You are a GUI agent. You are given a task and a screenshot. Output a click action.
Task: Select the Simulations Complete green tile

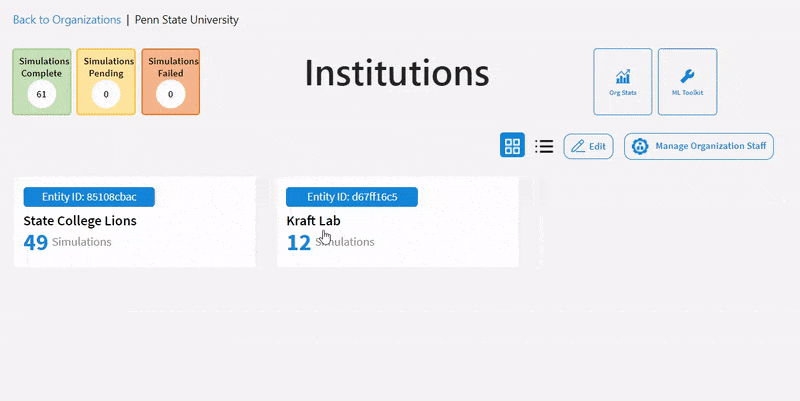[42, 82]
